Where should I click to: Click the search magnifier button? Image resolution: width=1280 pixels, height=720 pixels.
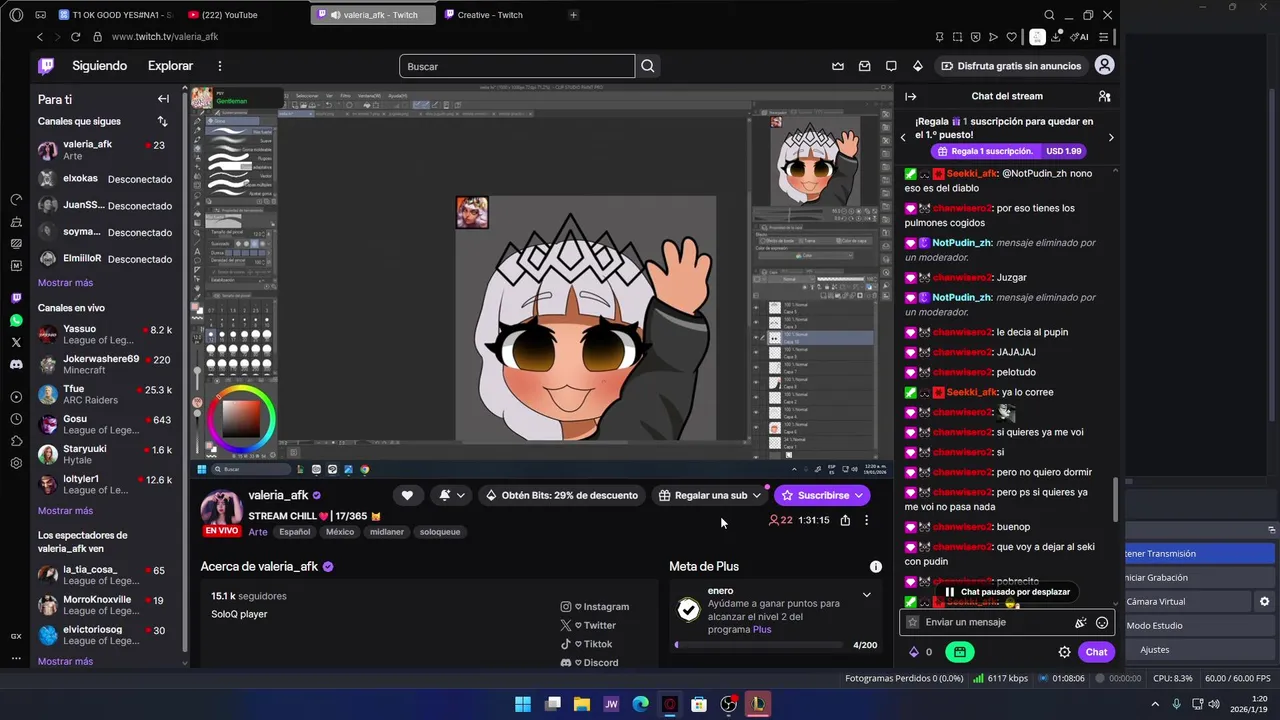click(648, 66)
